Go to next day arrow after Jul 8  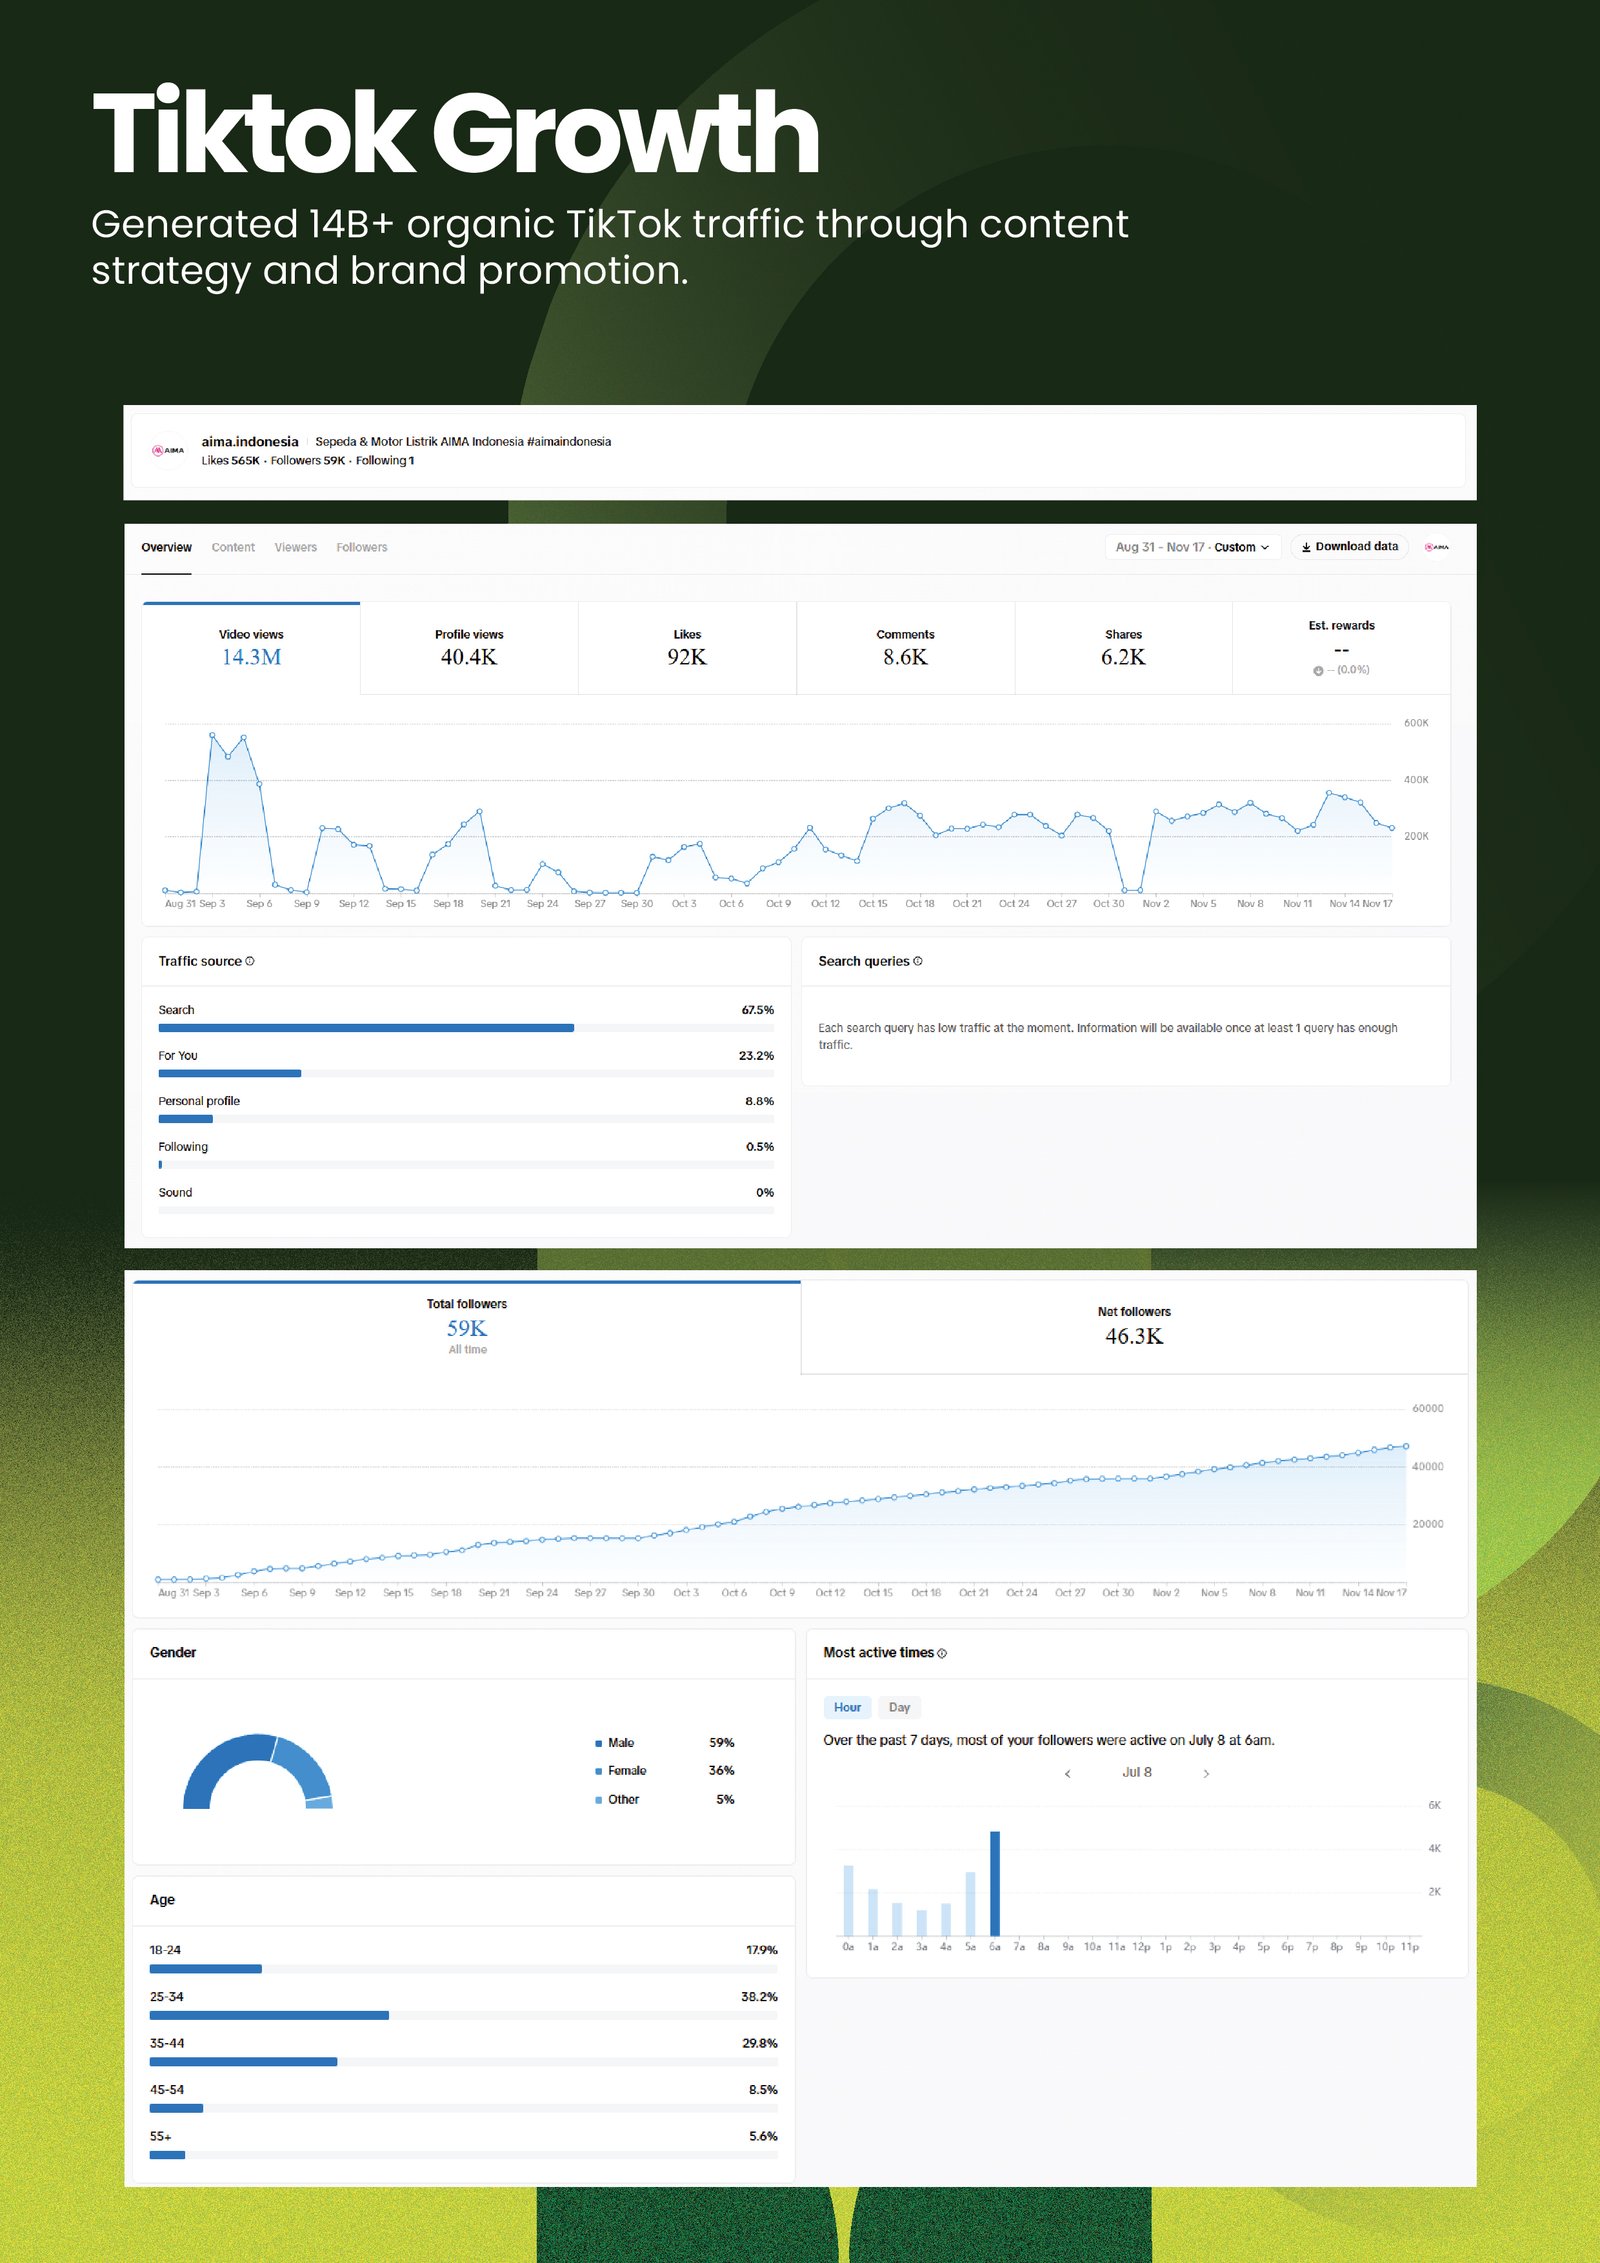point(1206,1773)
